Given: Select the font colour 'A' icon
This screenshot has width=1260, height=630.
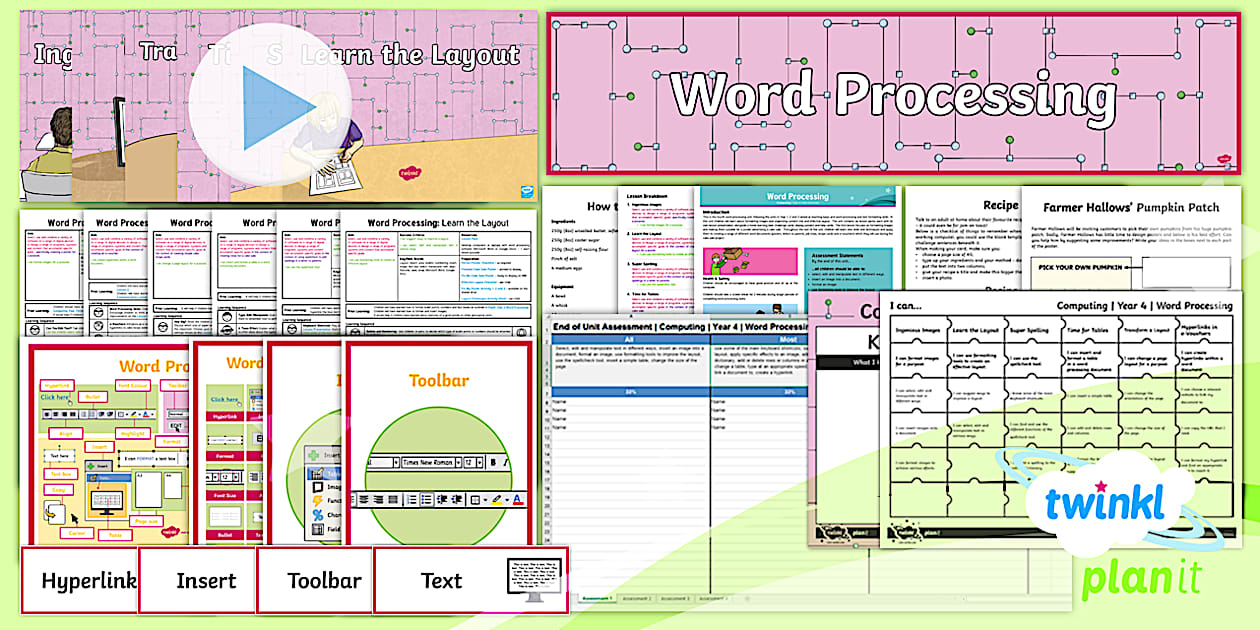Looking at the screenshot, I should 518,498.
